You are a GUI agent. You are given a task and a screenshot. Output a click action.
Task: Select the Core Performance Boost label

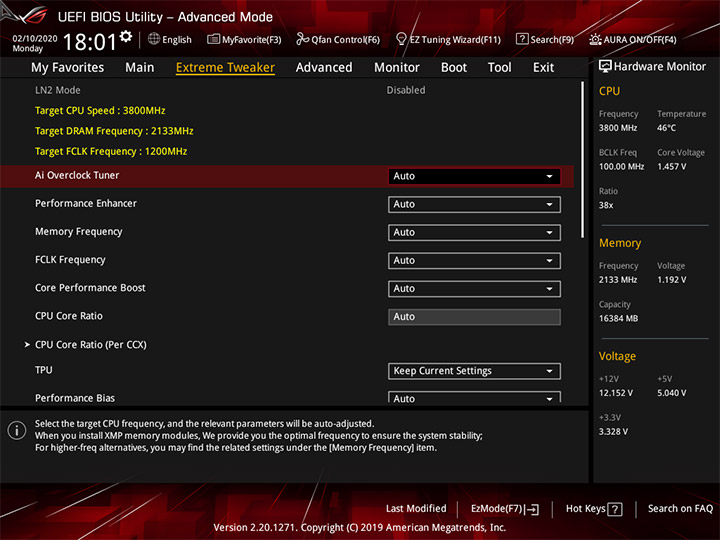(x=90, y=288)
